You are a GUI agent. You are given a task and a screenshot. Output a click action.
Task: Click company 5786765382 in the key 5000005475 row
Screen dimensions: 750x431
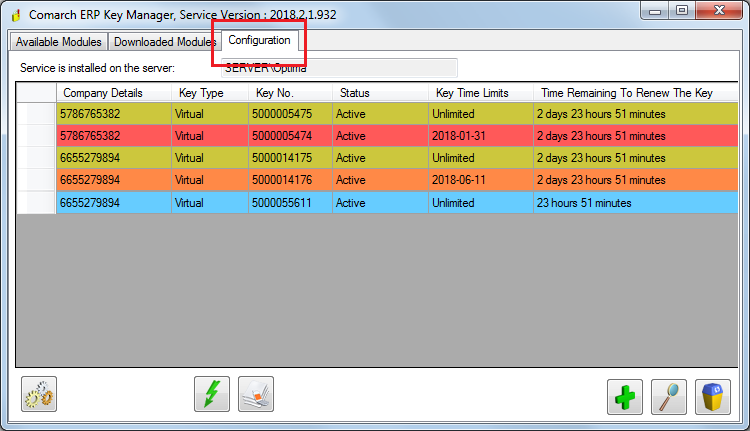114,114
